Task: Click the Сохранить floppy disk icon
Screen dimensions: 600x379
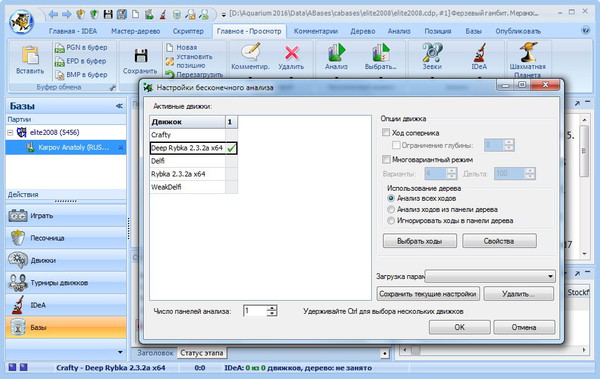Action: click(x=140, y=56)
